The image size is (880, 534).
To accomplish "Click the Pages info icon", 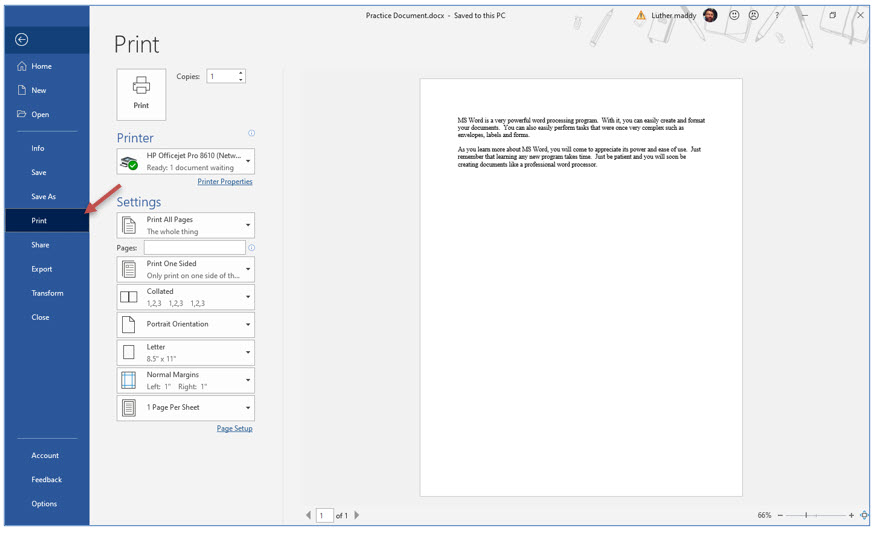I will pyautogui.click(x=253, y=249).
